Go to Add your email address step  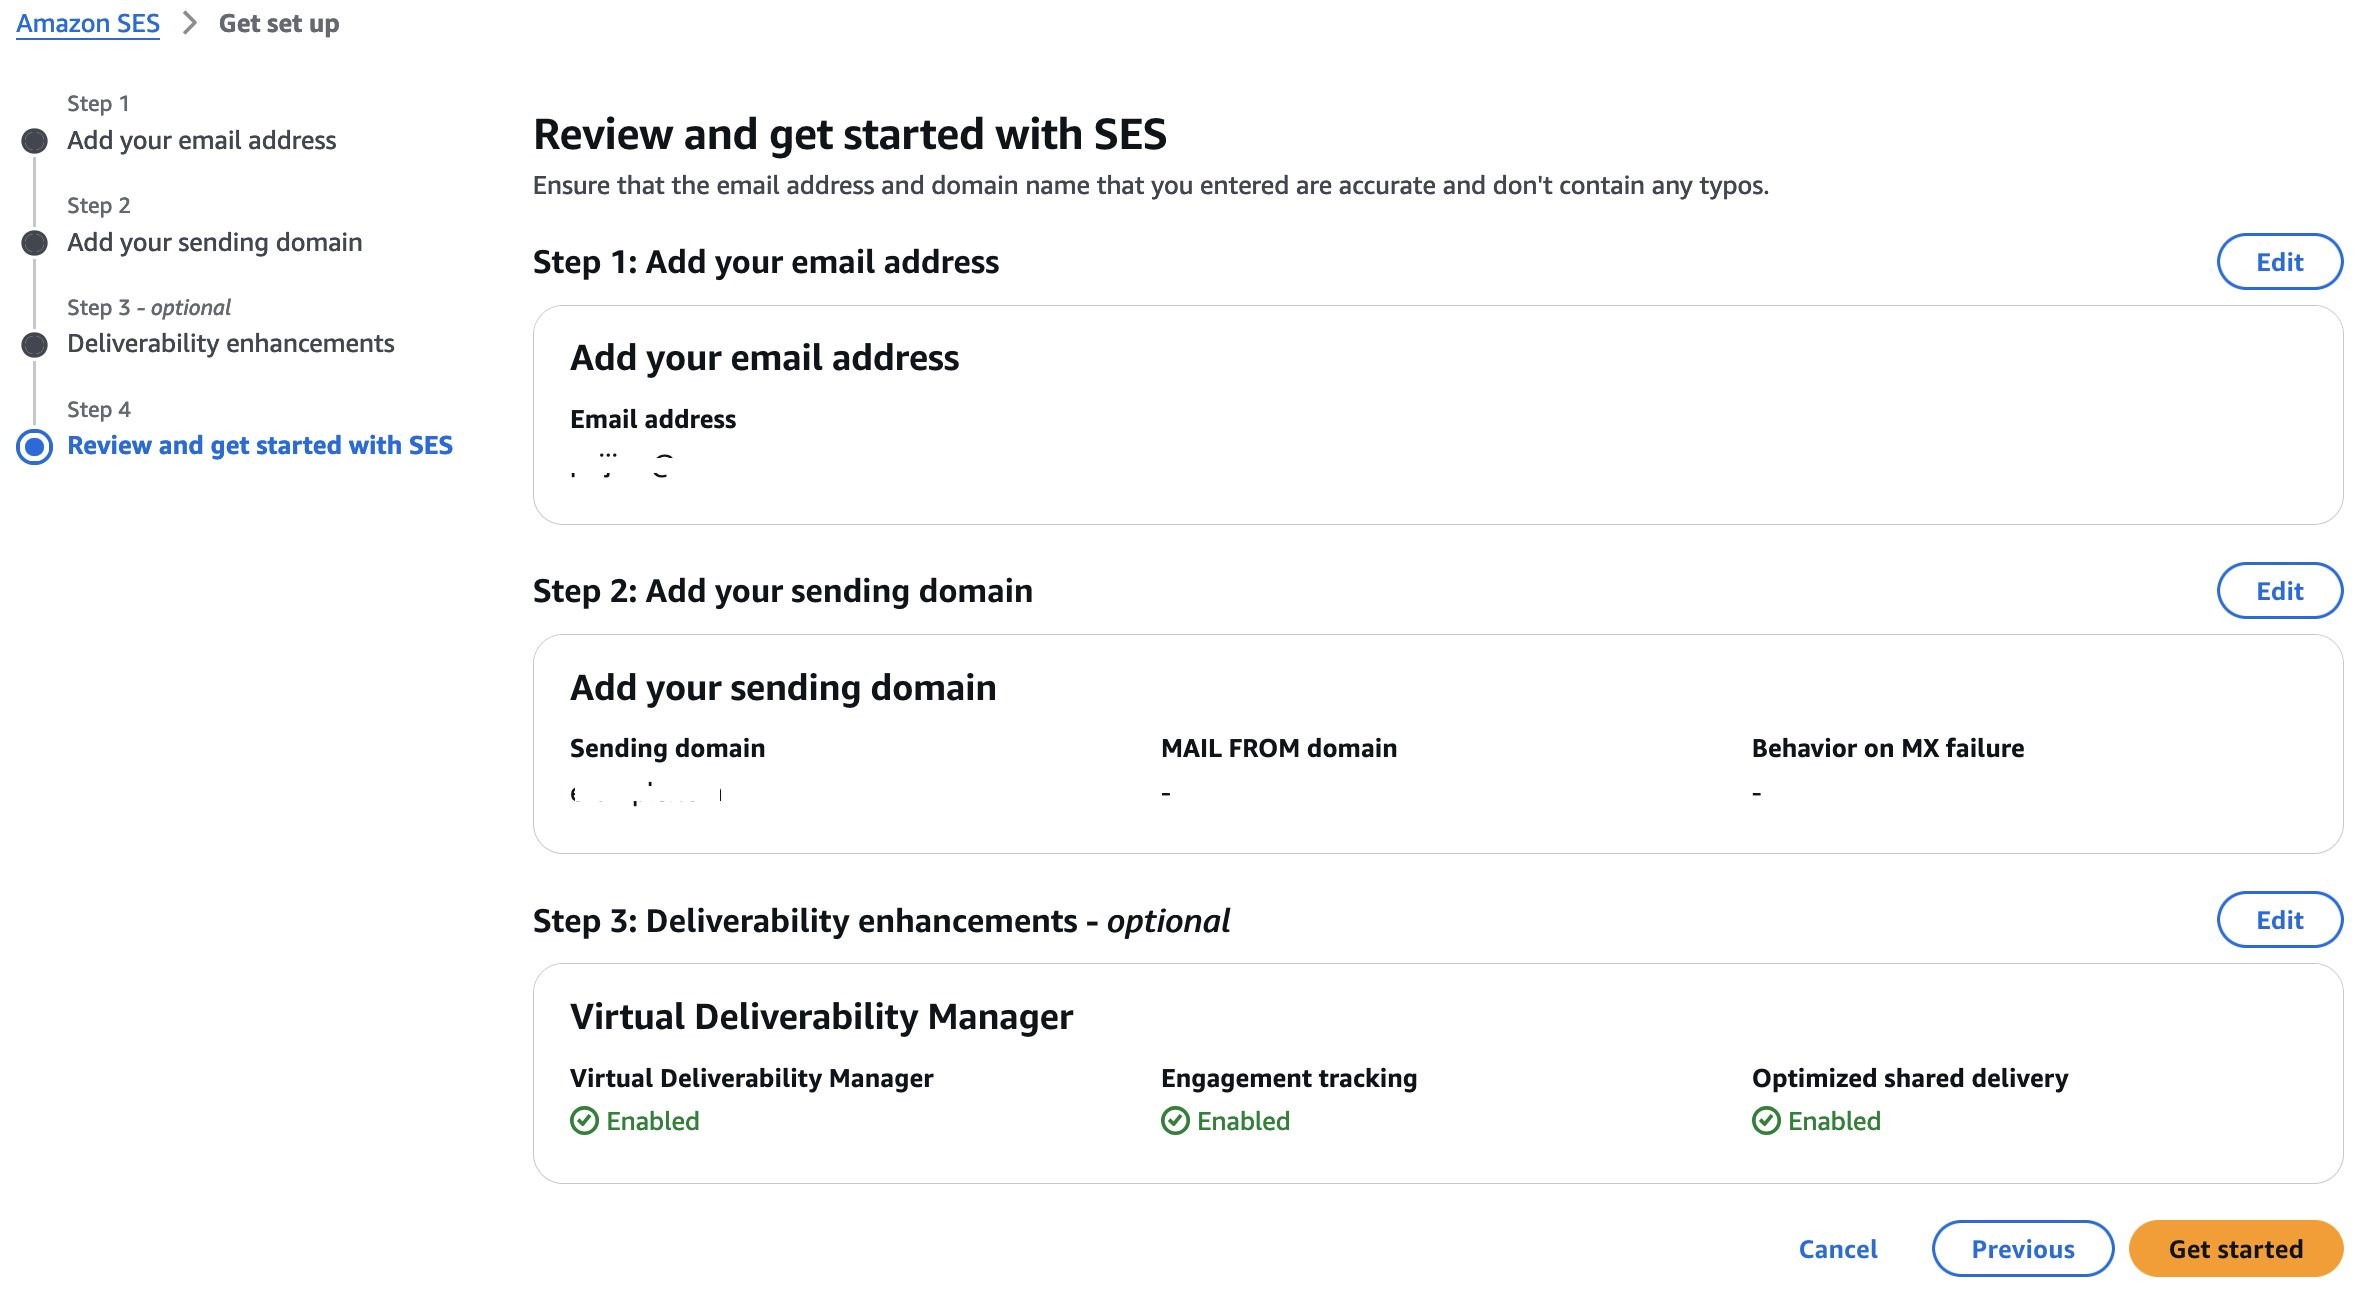point(201,140)
